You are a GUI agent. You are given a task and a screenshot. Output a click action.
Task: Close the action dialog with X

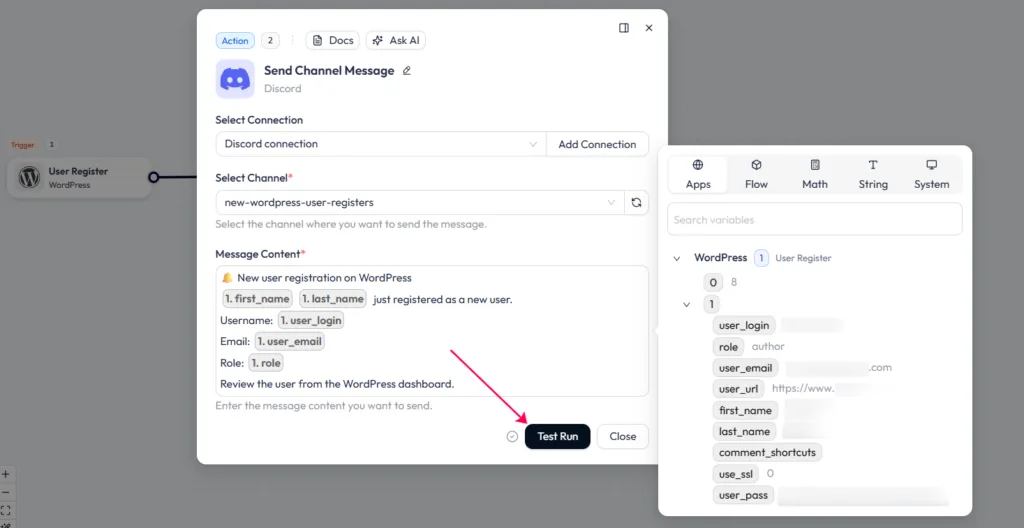(648, 27)
